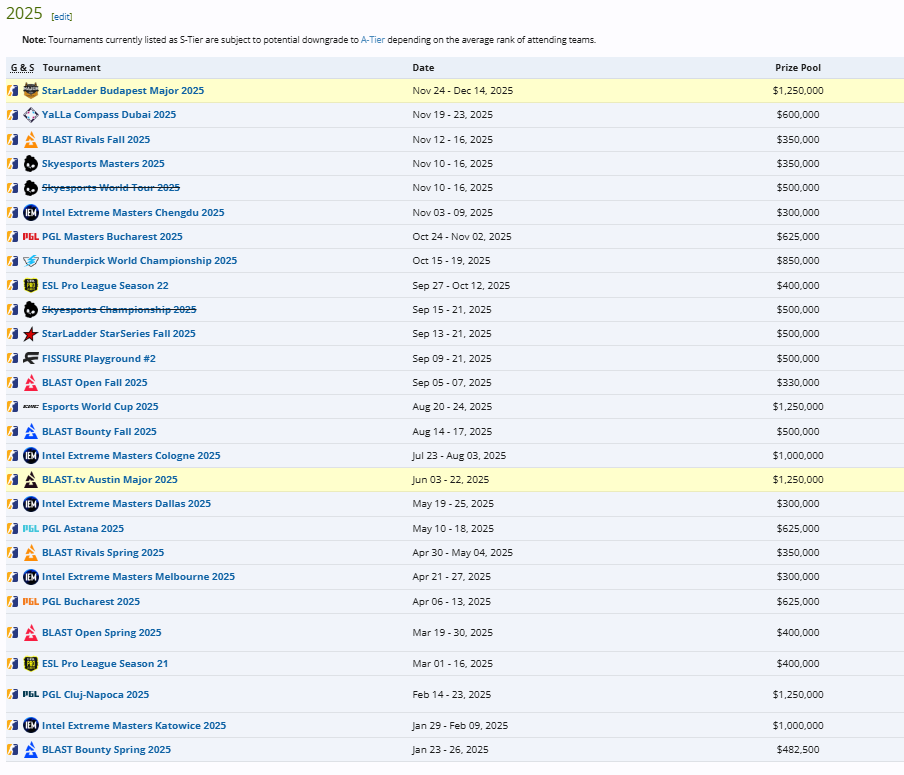Click the BLAST Open Fall 2025 logo icon

[x=31, y=383]
